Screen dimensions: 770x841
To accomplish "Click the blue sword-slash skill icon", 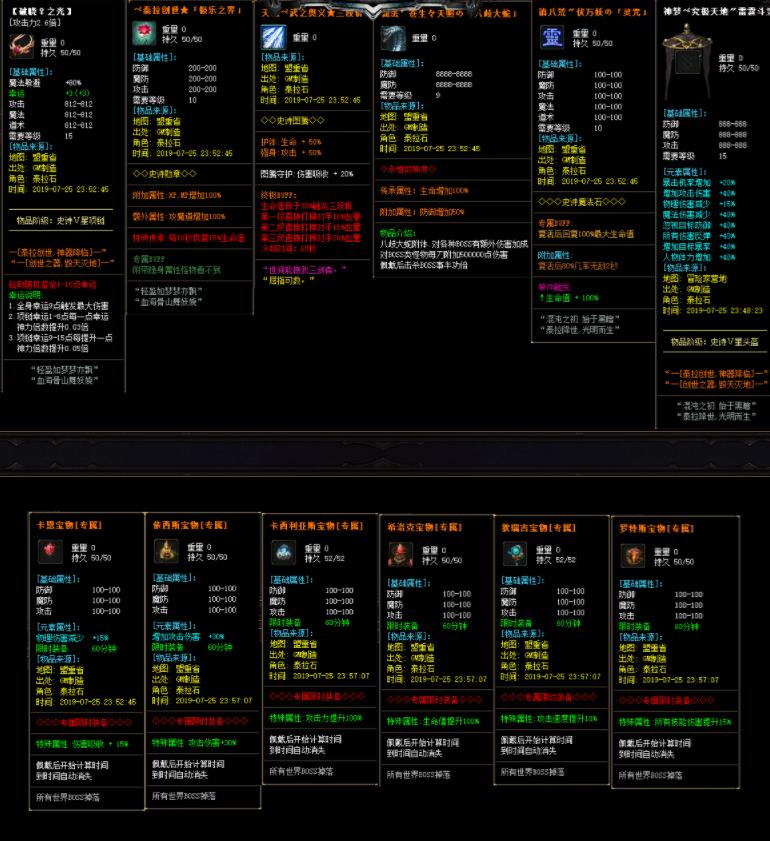I will tap(273, 37).
